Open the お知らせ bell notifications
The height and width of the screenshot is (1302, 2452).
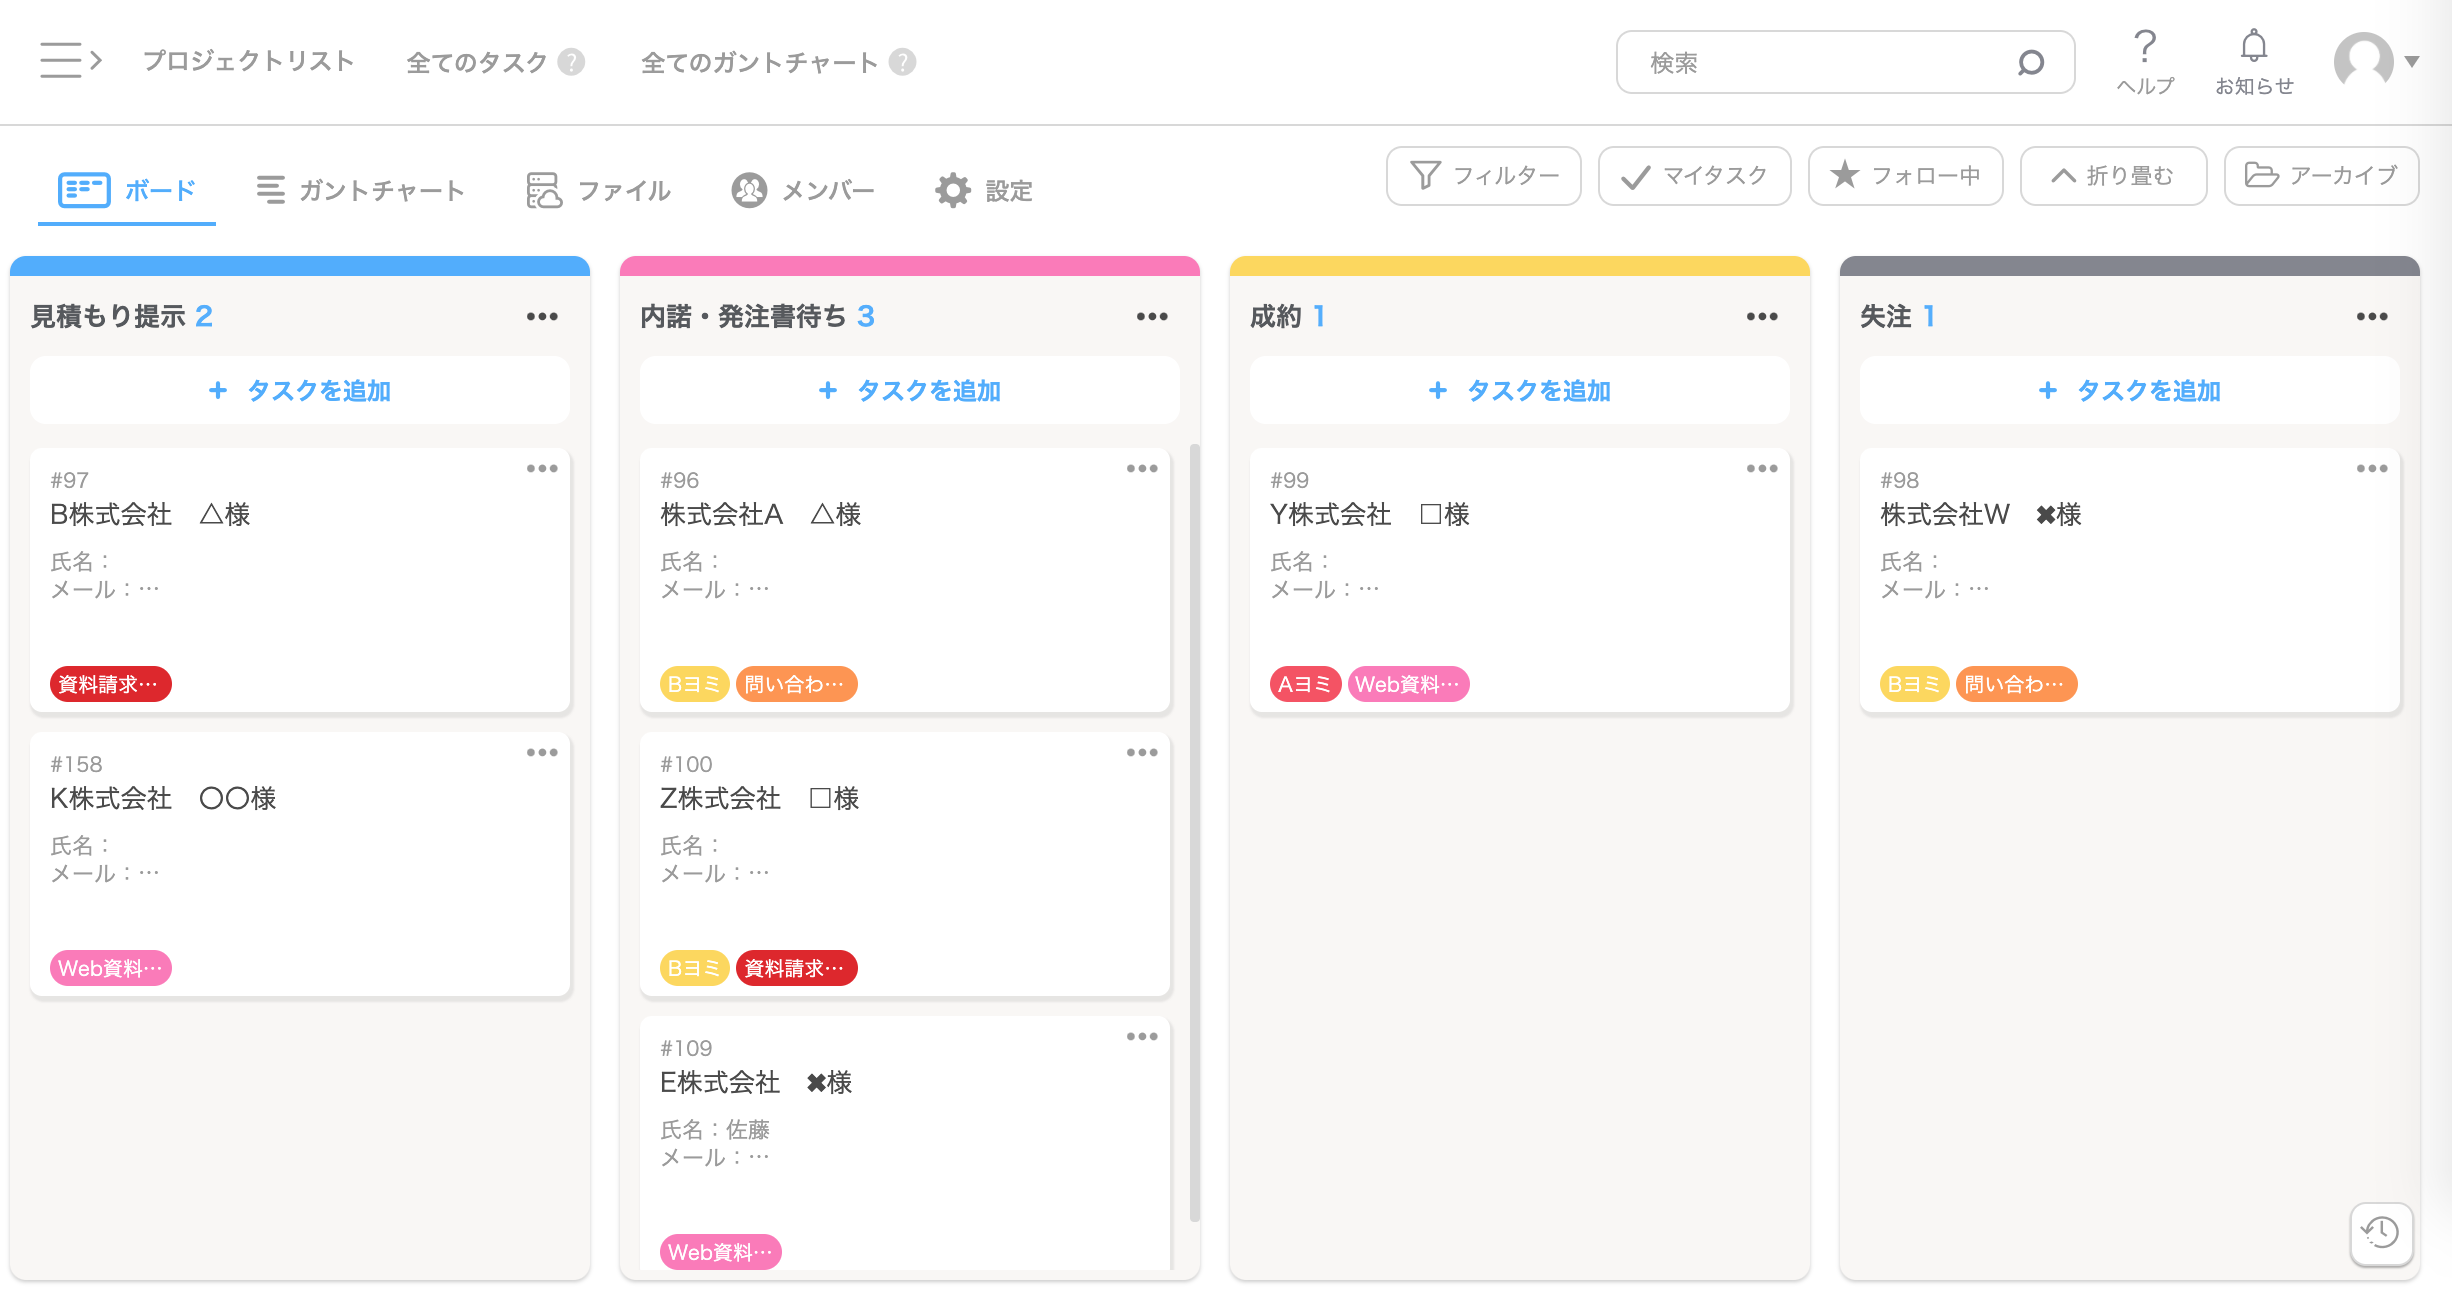(2253, 47)
